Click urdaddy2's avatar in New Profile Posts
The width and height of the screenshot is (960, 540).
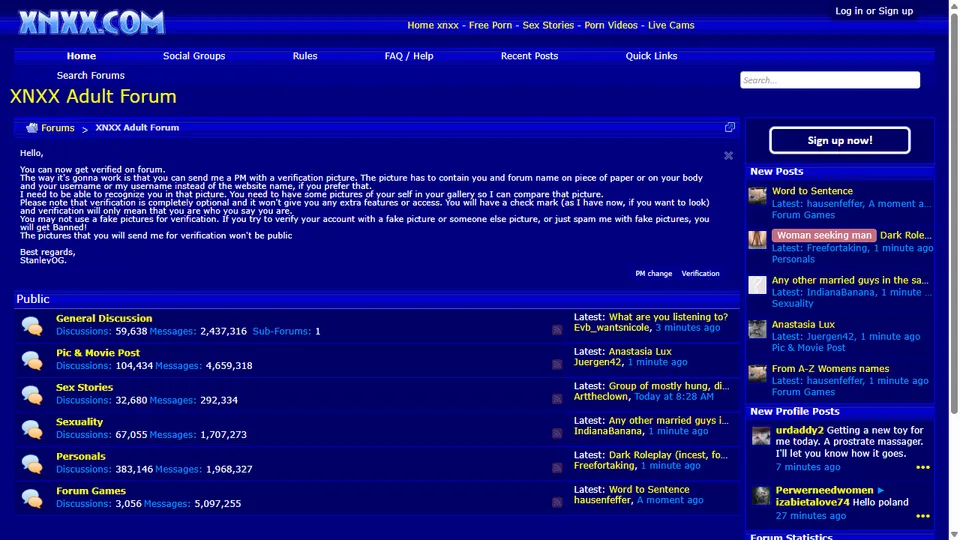pos(761,435)
